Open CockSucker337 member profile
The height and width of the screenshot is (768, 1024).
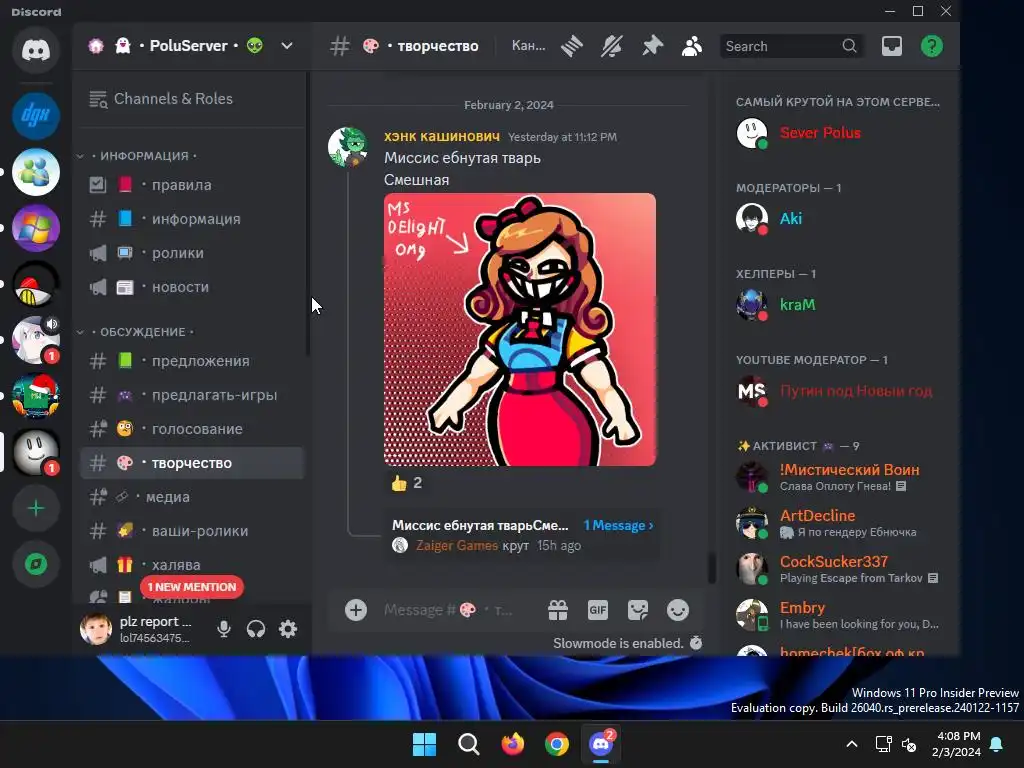[x=838, y=569]
